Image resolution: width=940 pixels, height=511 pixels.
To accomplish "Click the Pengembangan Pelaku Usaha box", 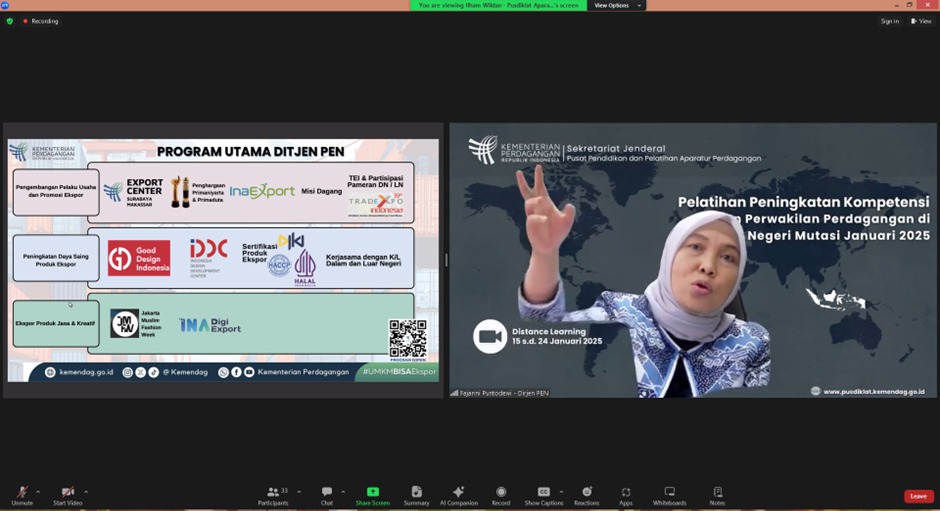I will tap(56, 191).
